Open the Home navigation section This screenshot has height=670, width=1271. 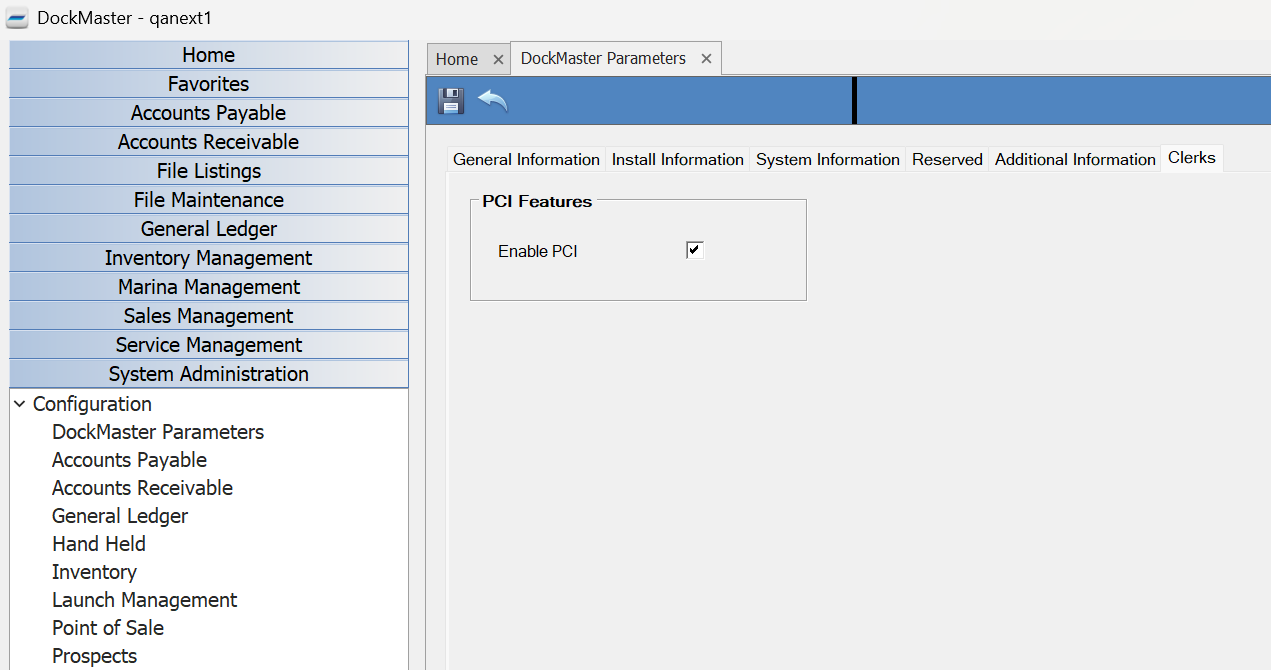tap(209, 55)
